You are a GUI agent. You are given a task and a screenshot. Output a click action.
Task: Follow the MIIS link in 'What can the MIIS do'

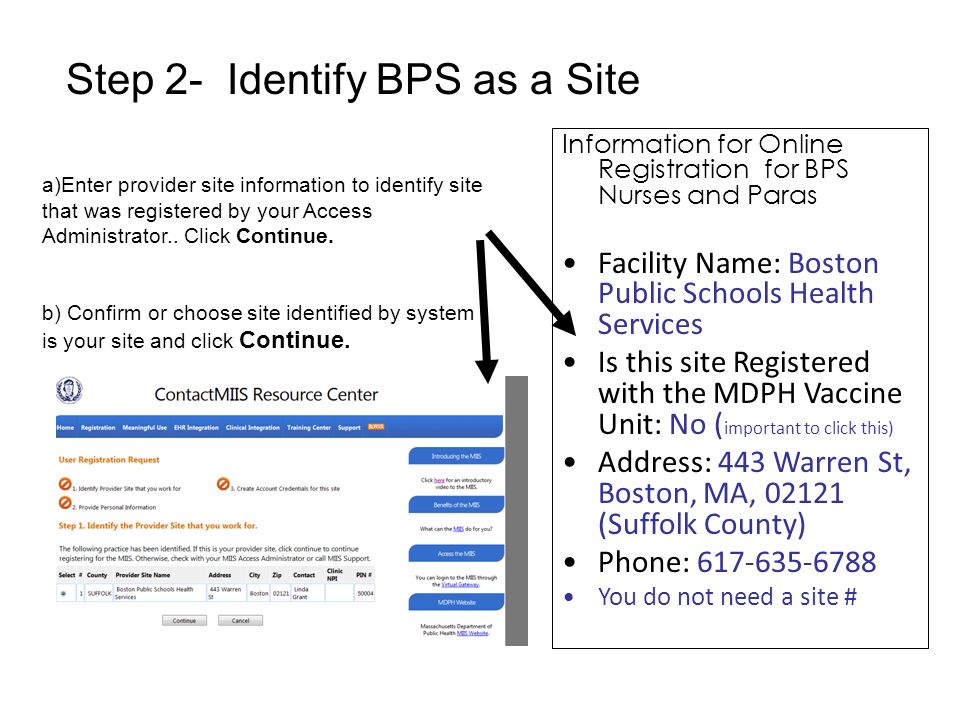(x=458, y=529)
